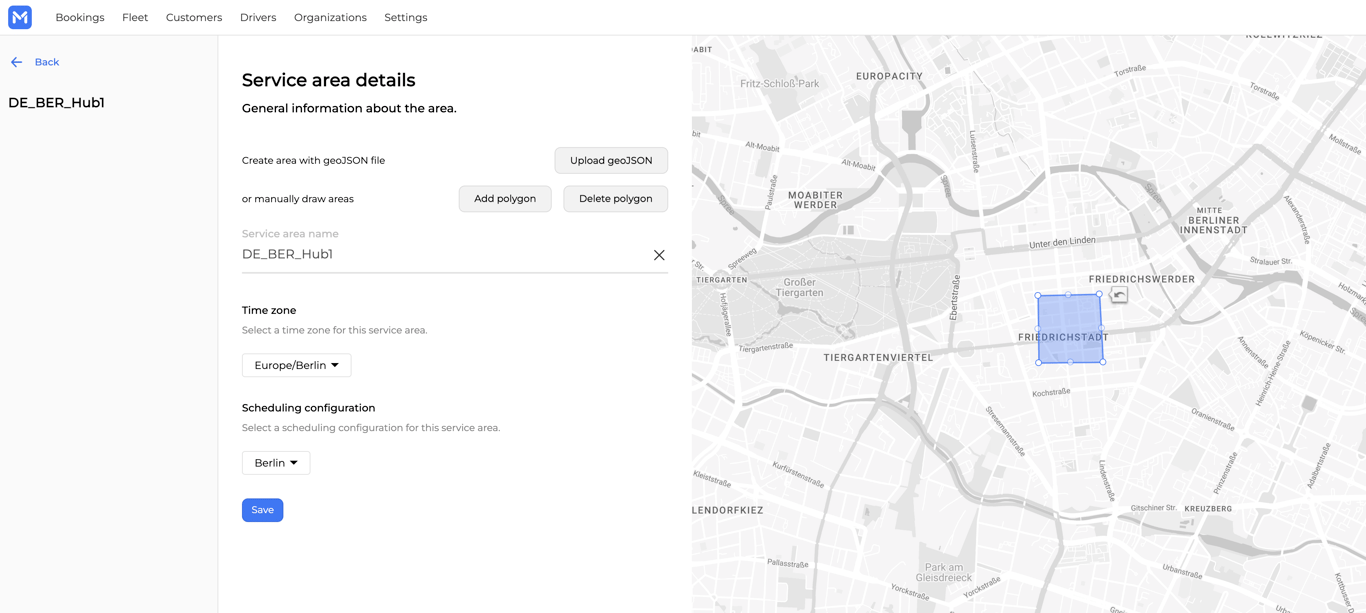Open the Drivers section
The height and width of the screenshot is (613, 1366).
click(x=258, y=17)
